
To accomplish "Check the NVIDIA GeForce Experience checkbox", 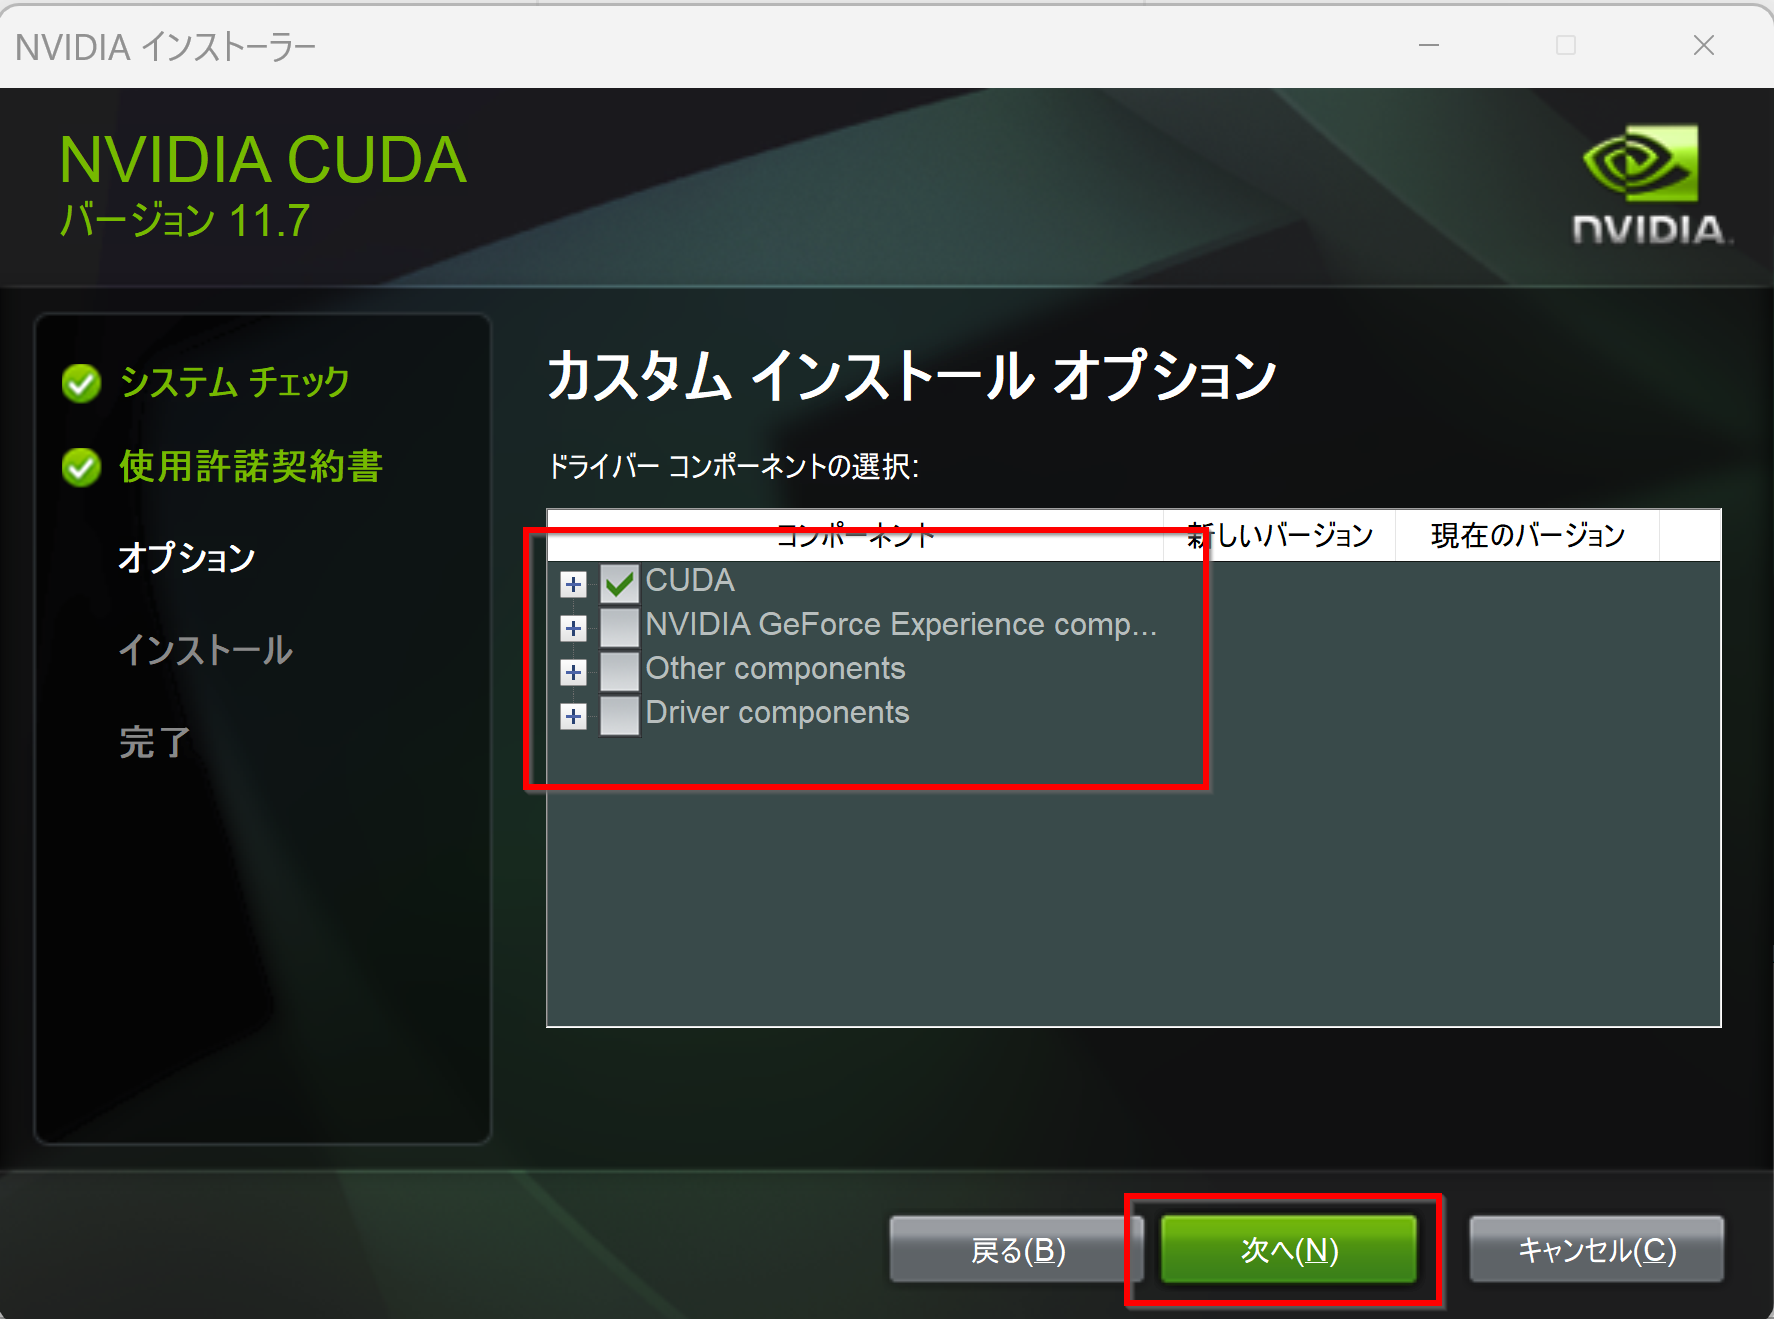I will click(619, 627).
